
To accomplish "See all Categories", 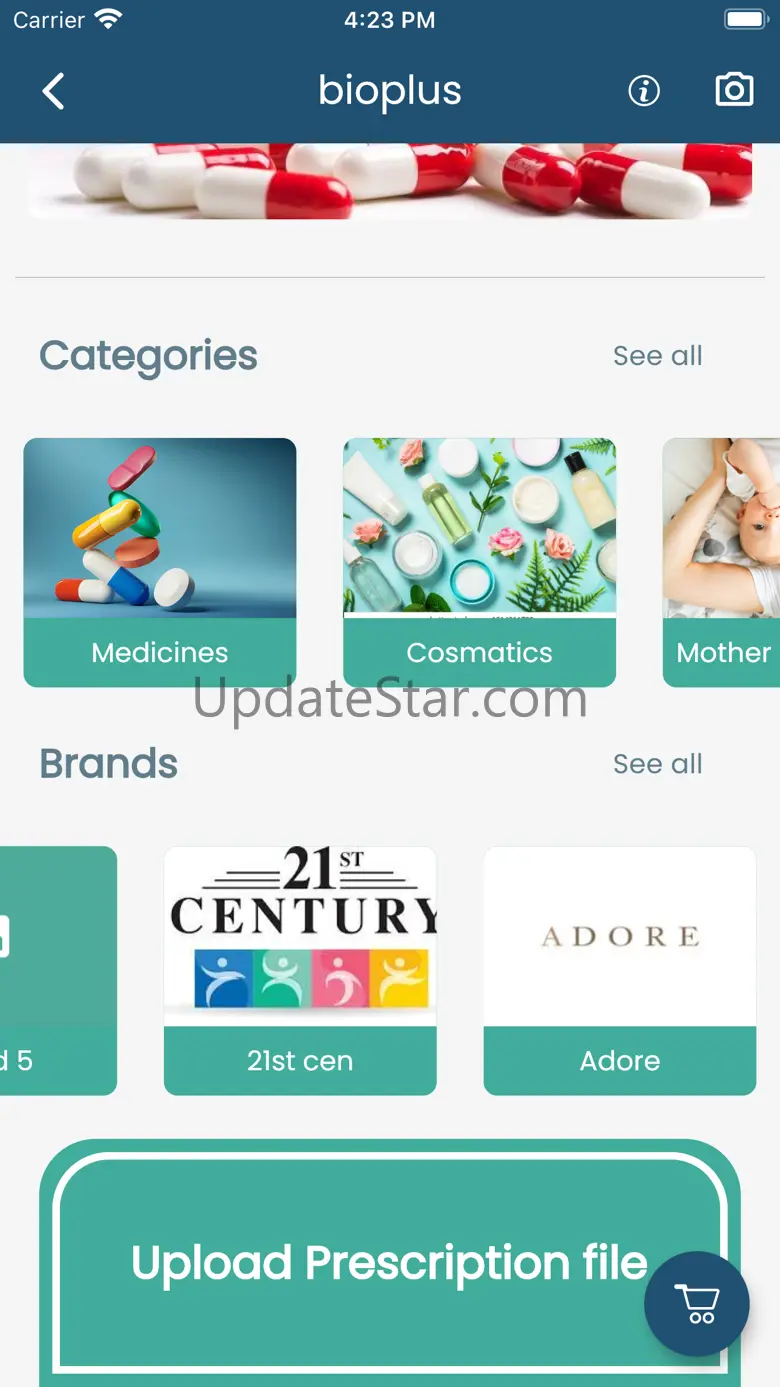I will [657, 356].
